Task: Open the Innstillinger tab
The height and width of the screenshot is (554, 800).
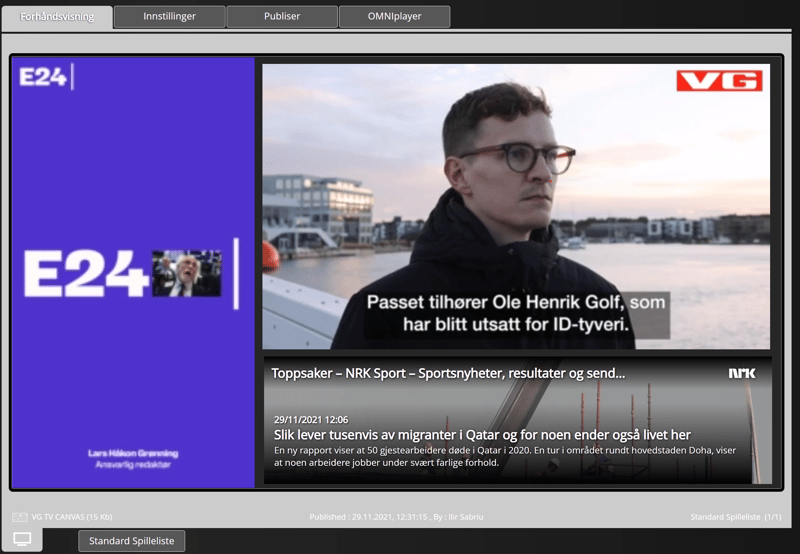Action: (169, 16)
